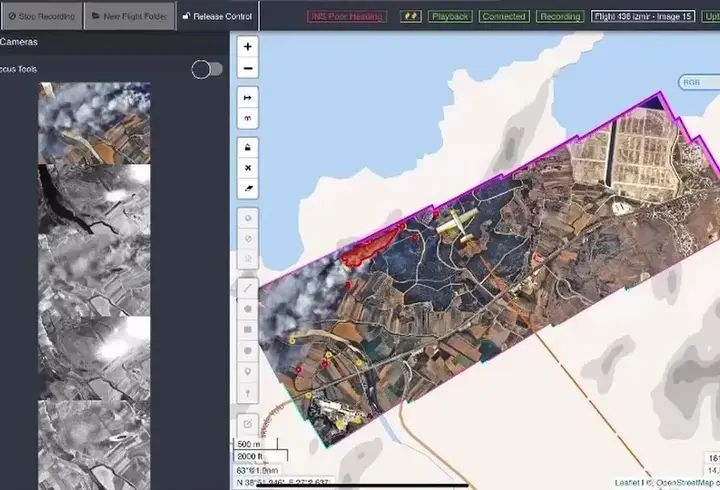Toggle the map lock icon
Screen dimensions: 720x490
pos(248,148)
